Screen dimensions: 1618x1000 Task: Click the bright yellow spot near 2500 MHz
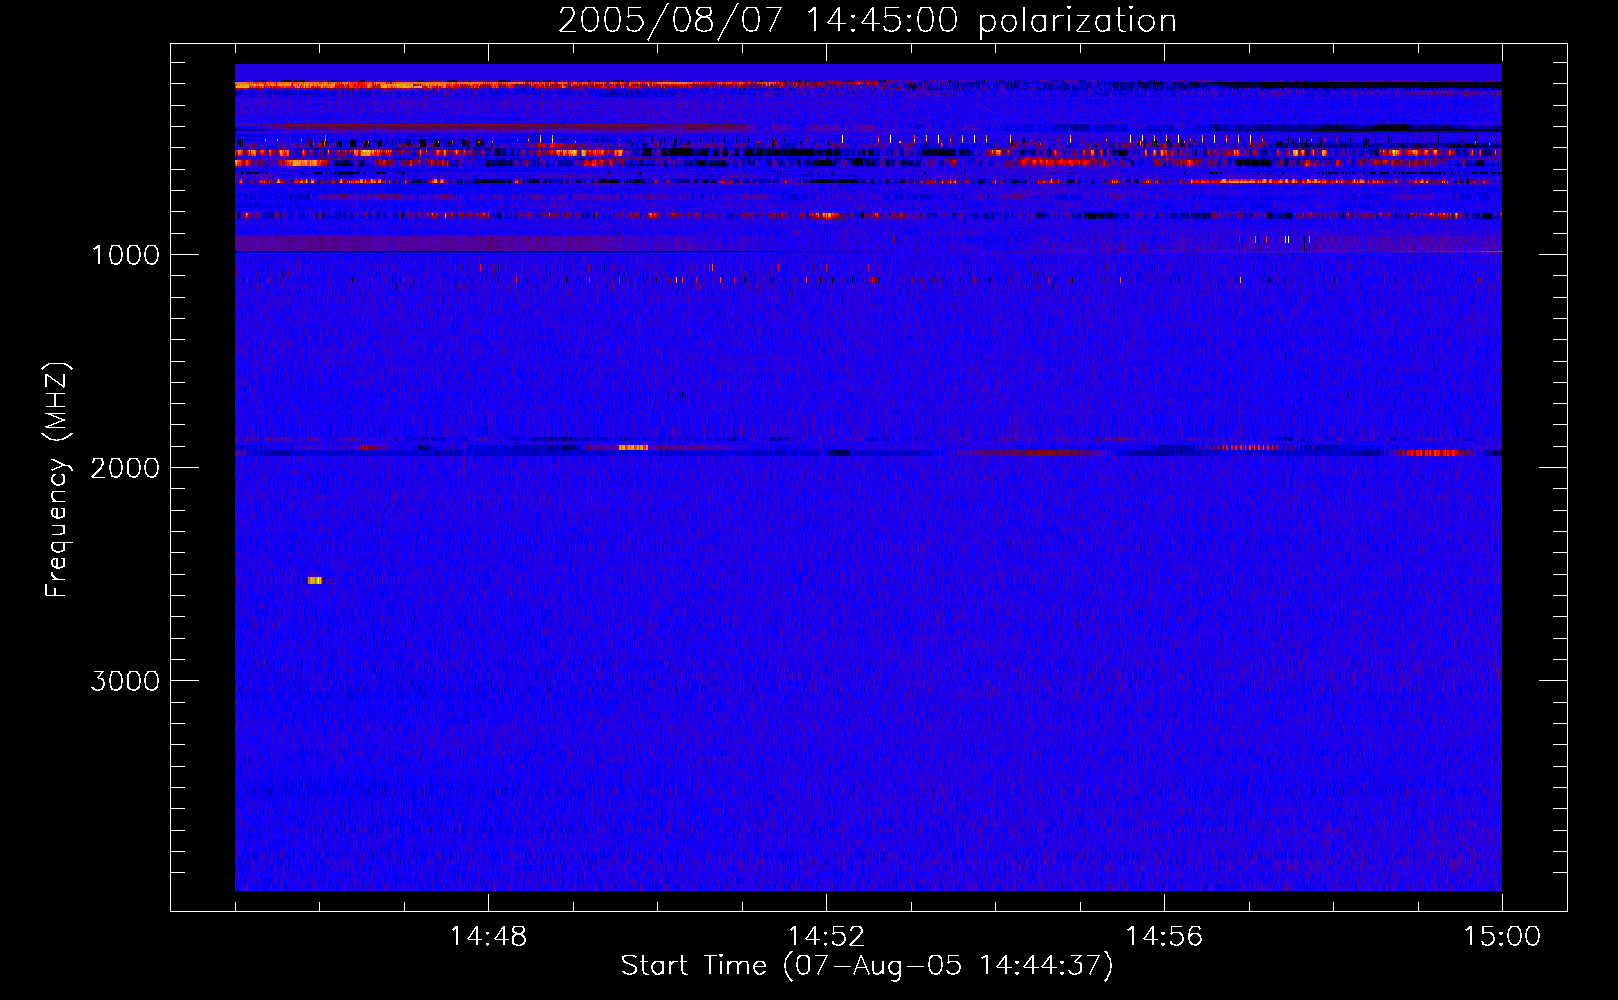pyautogui.click(x=315, y=580)
